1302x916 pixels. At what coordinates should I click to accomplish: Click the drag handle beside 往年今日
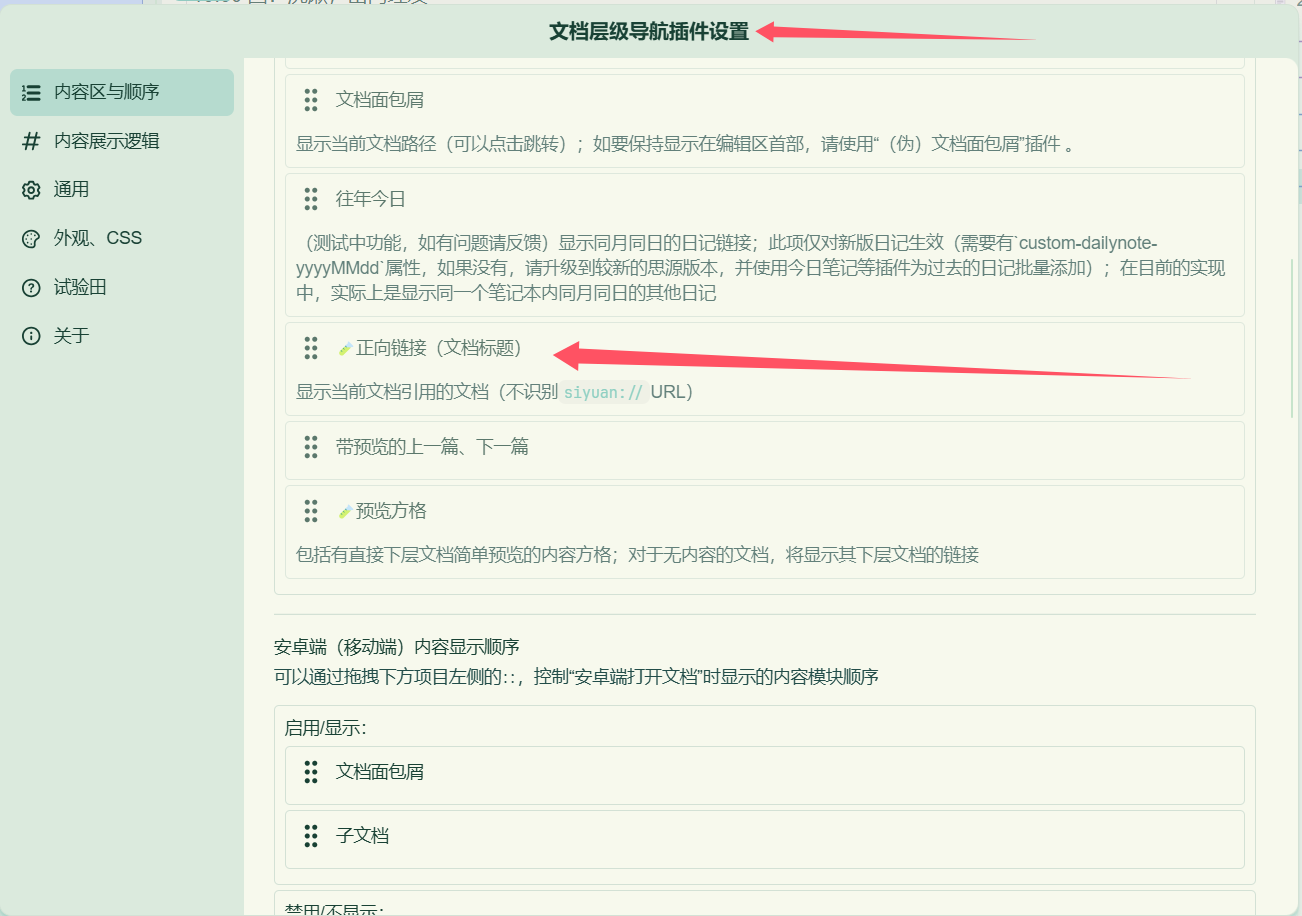(311, 199)
